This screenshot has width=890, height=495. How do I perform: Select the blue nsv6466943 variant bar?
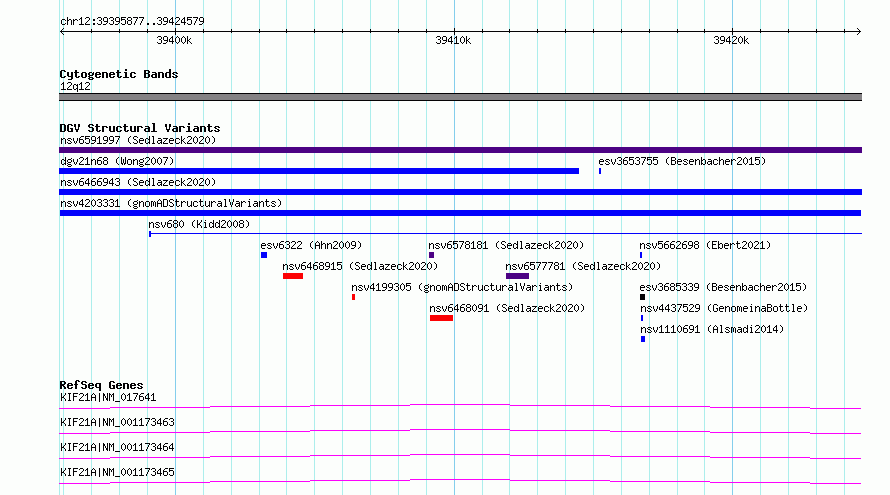(x=460, y=192)
